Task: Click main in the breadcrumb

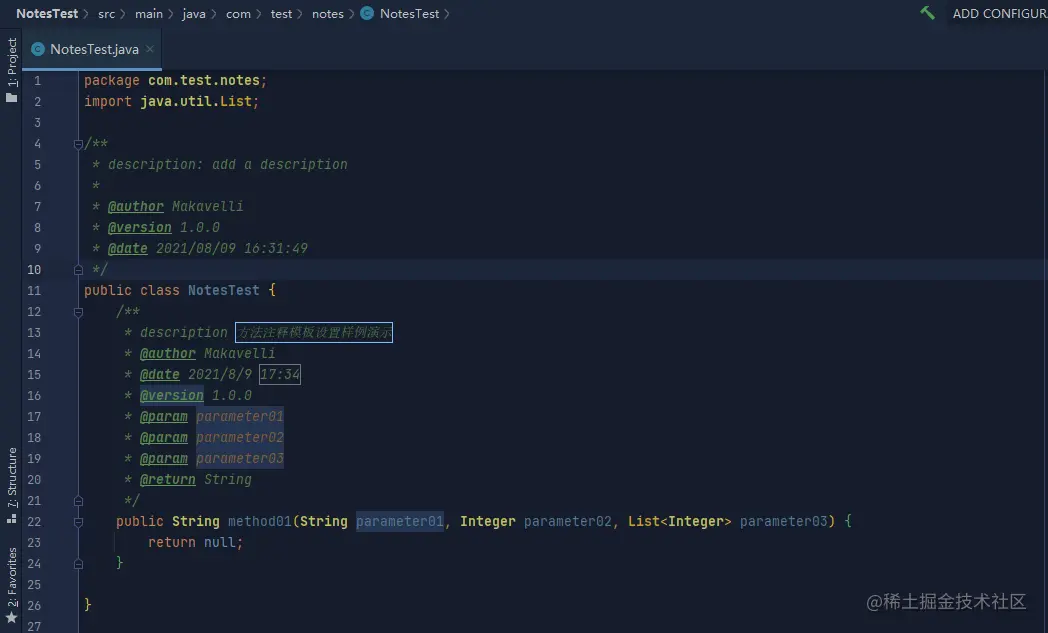Action: tap(148, 14)
